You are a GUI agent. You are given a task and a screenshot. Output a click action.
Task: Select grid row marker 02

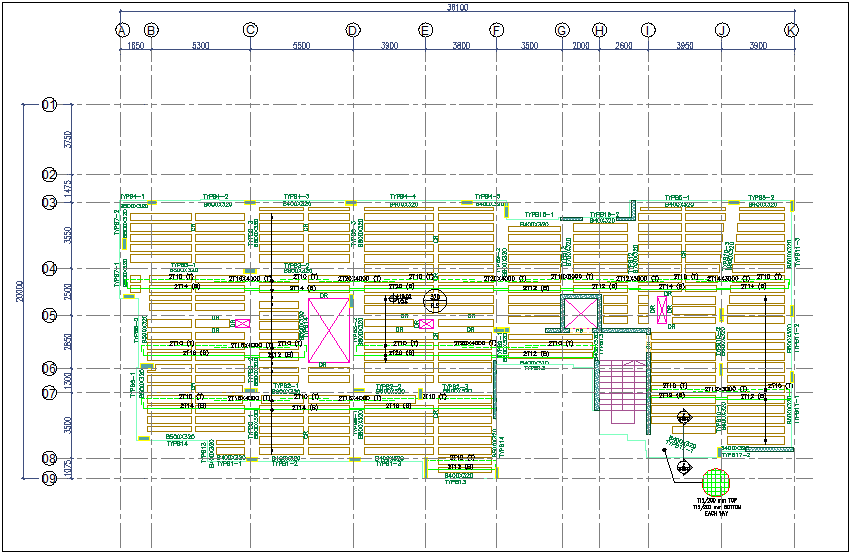point(49,174)
